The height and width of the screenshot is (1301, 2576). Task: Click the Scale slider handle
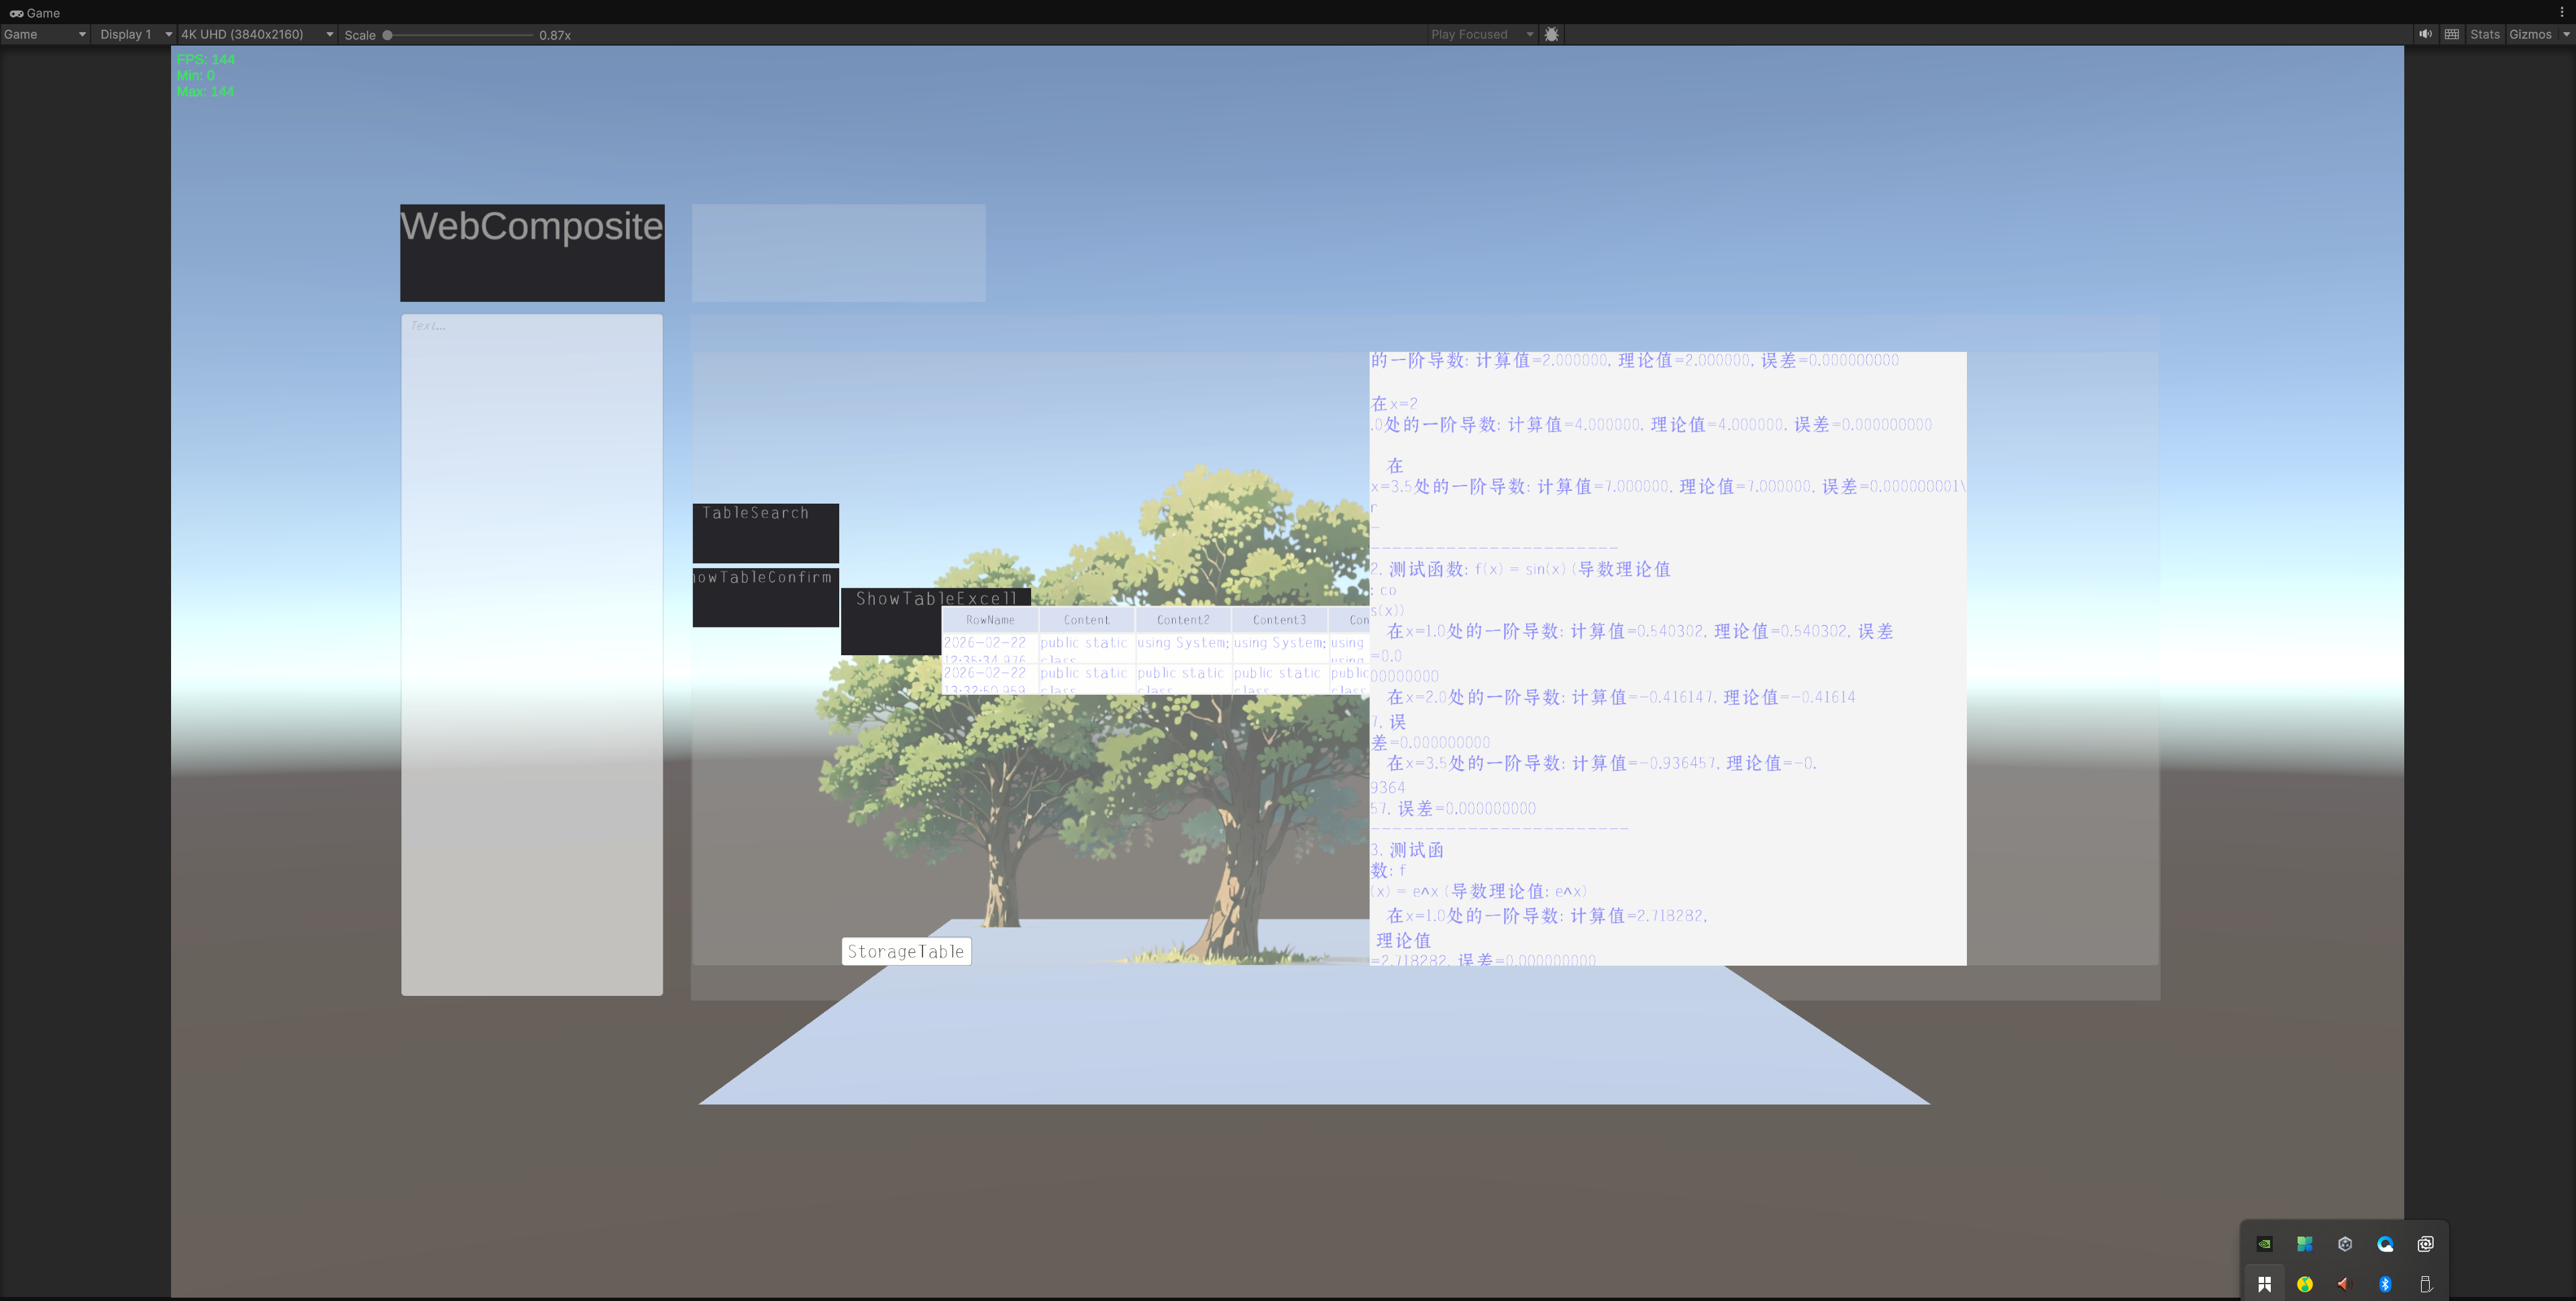pyautogui.click(x=387, y=35)
